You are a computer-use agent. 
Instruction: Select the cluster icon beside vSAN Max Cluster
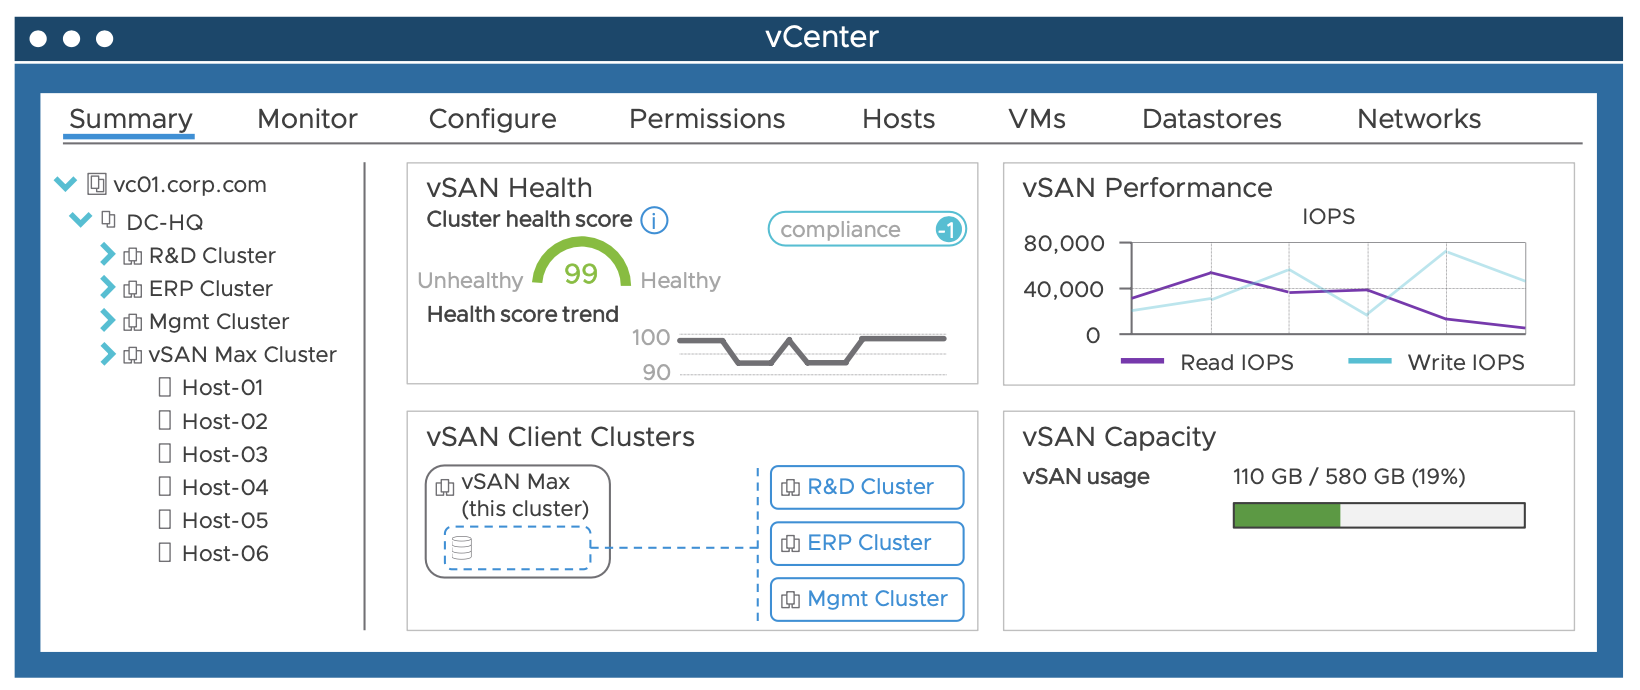tap(131, 354)
